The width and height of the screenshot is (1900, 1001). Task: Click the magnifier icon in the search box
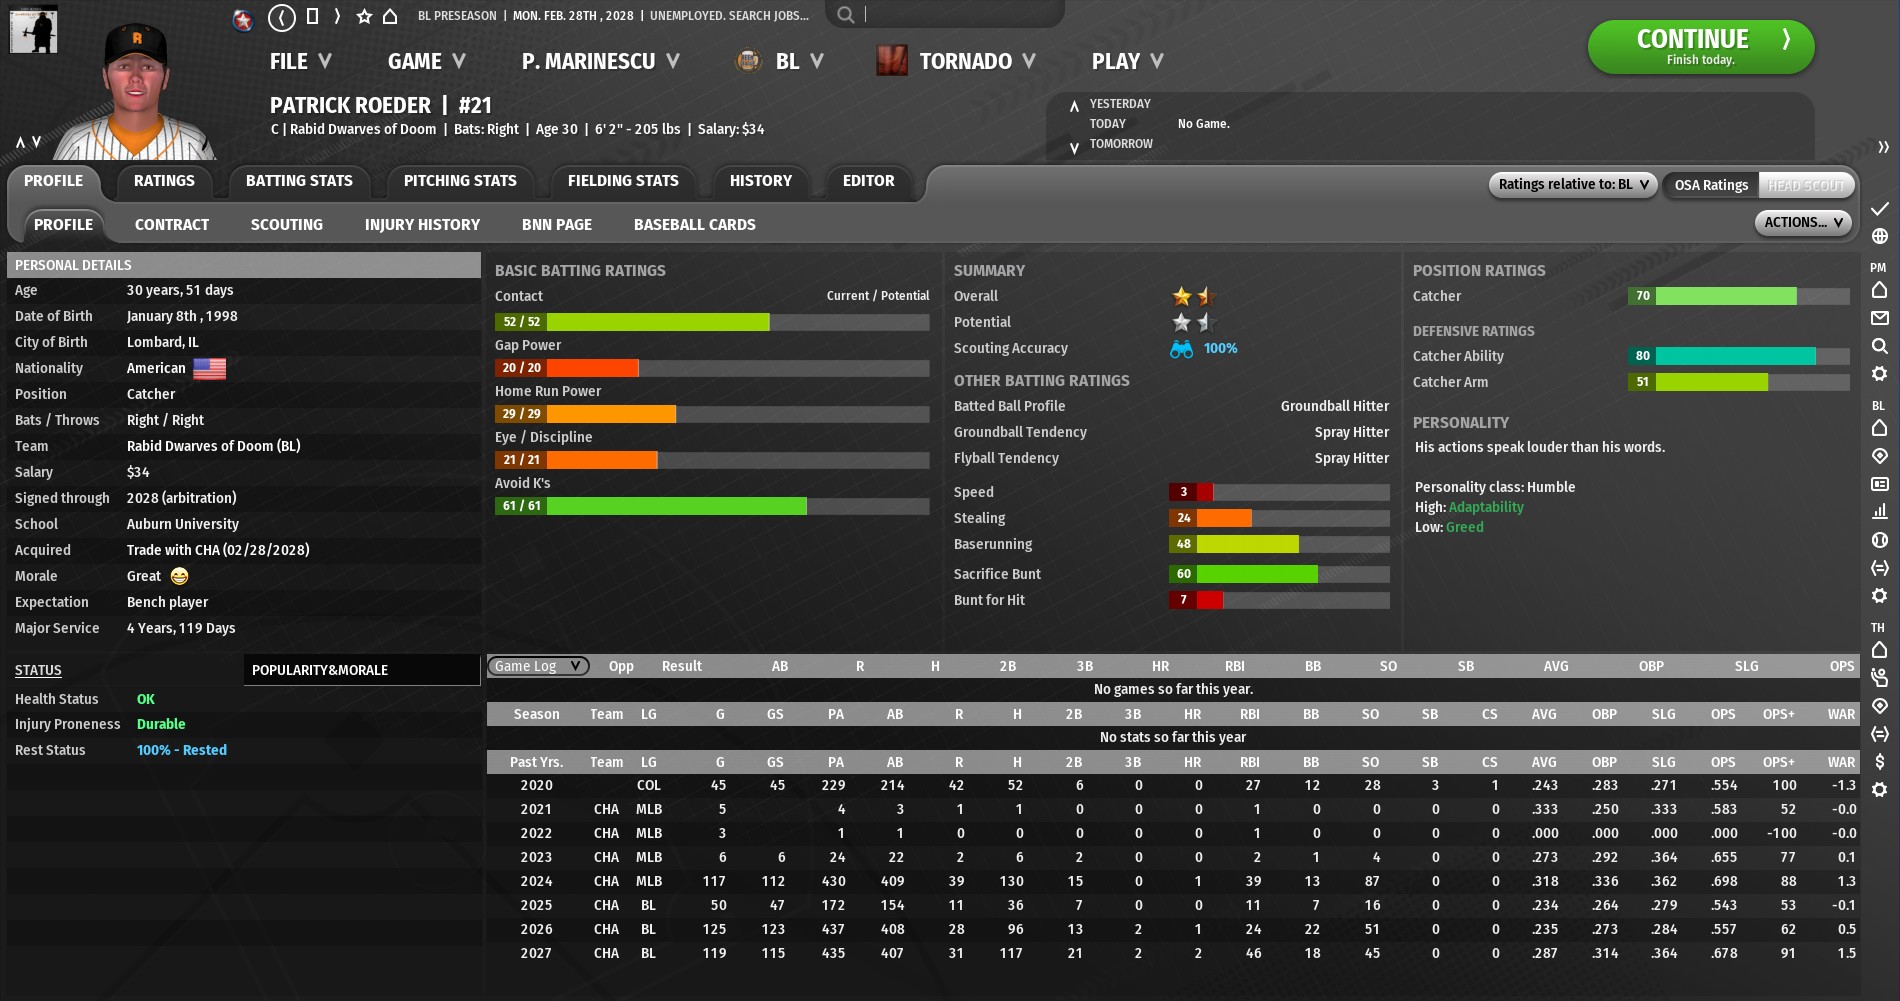click(x=846, y=15)
